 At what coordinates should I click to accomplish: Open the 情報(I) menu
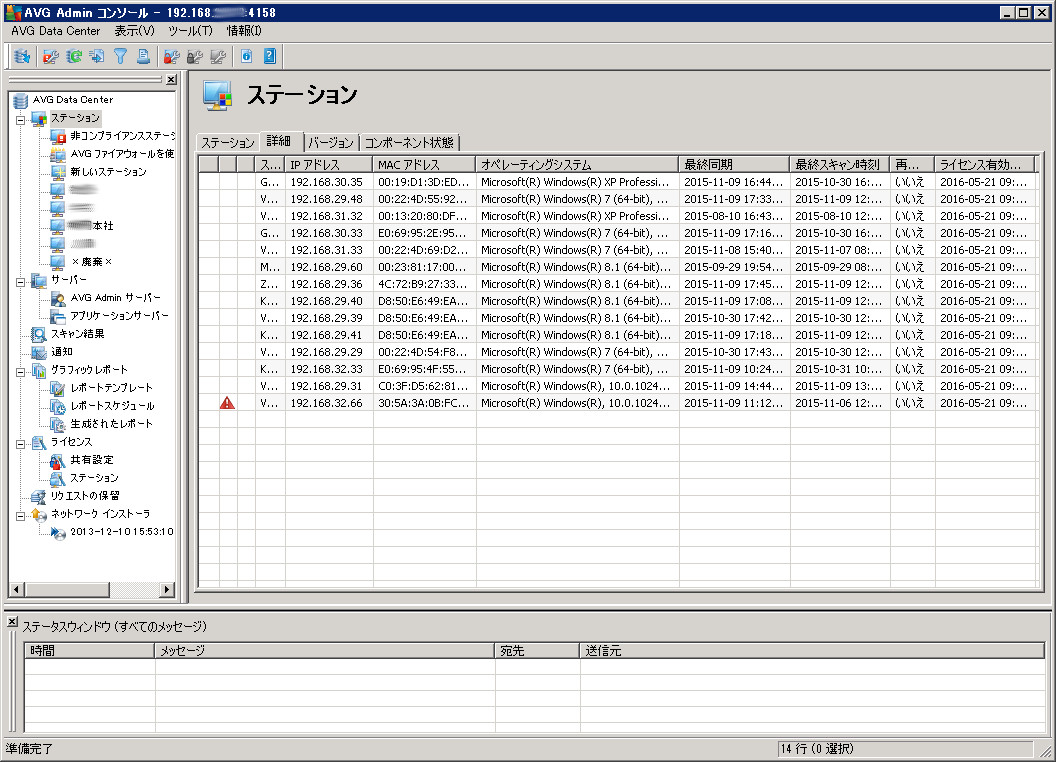coord(244,31)
